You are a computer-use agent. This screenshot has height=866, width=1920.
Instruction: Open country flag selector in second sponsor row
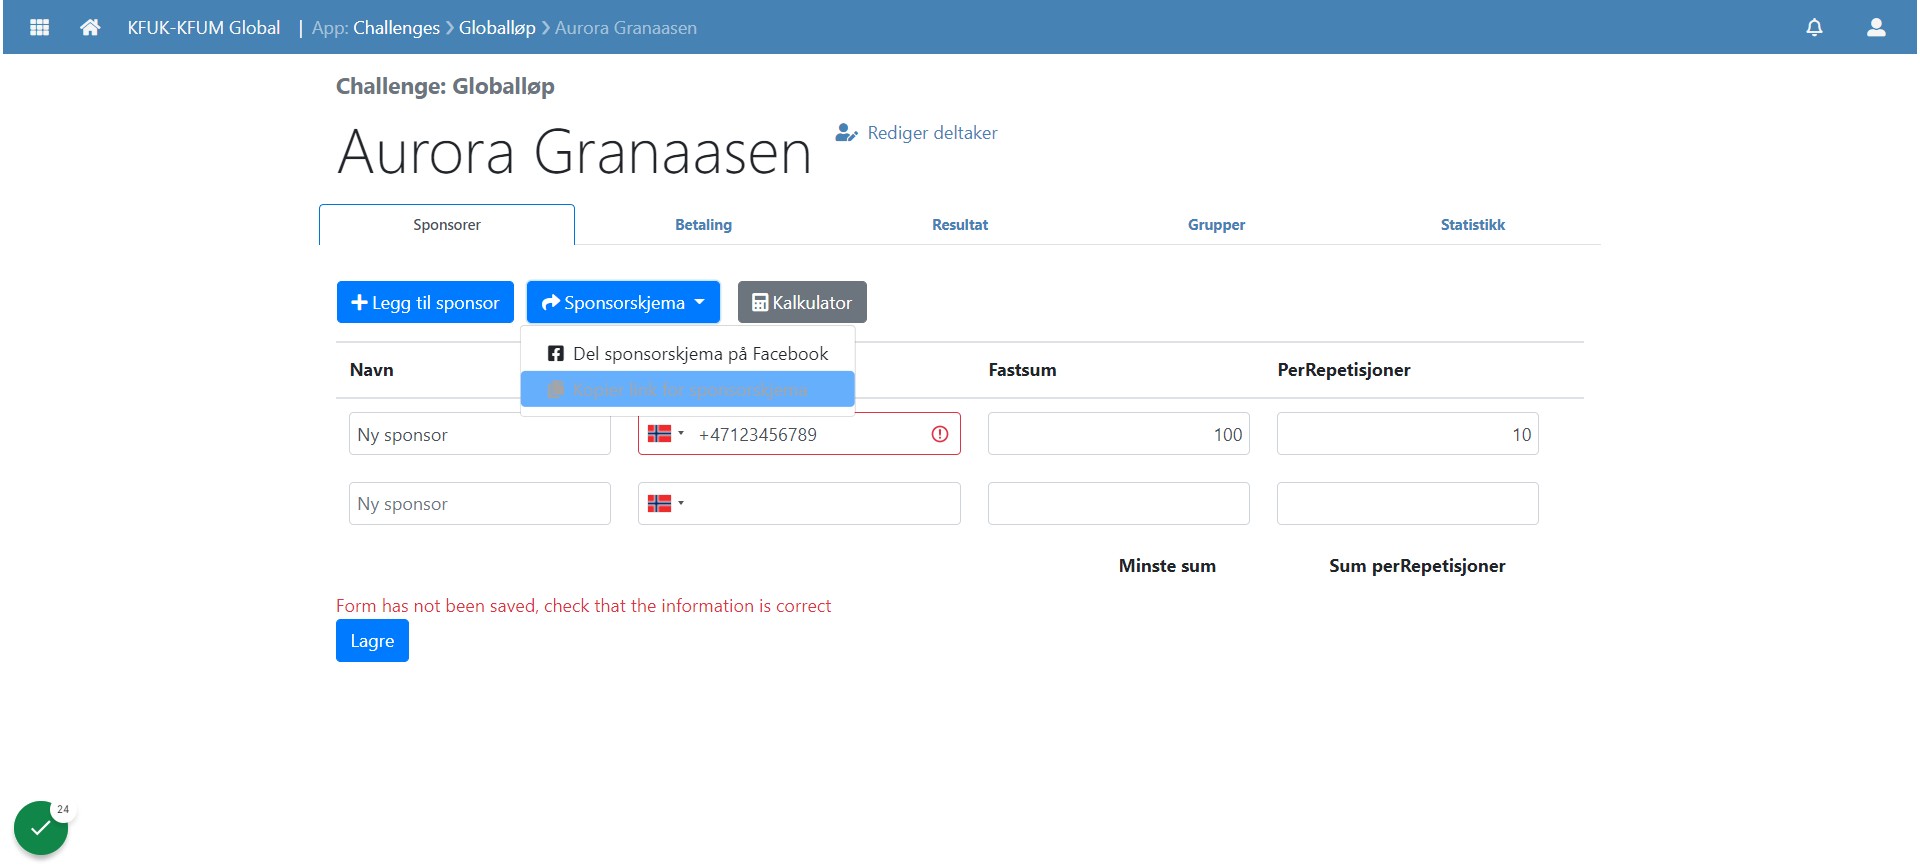pos(666,503)
